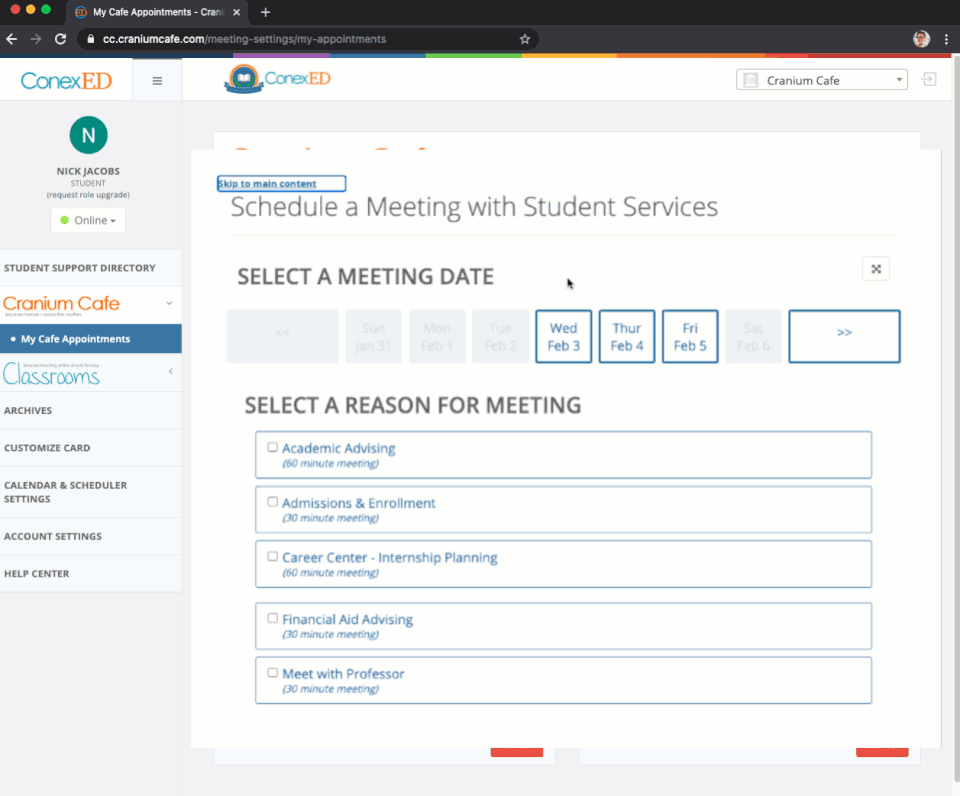Click the Financial Aid Advising label
This screenshot has width=960, height=796.
click(x=347, y=619)
